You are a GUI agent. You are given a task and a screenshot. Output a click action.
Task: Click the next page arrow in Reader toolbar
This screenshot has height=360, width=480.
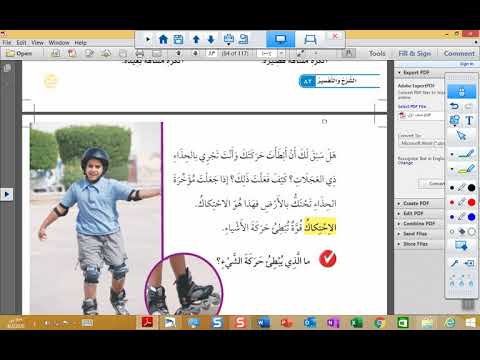(x=195, y=53)
